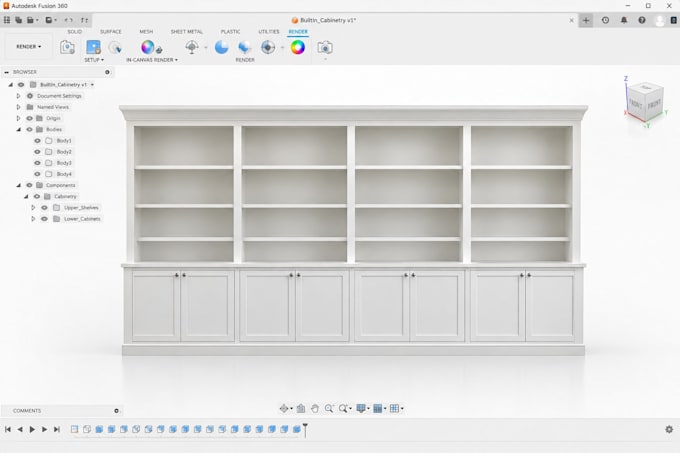Select the timeline end marker
Image resolution: width=680 pixels, height=453 pixels.
[305, 430]
